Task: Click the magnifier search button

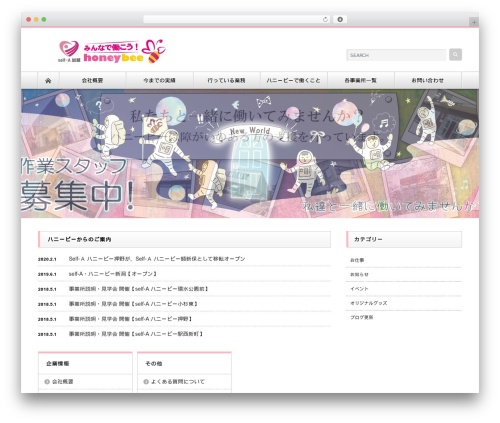Action: 455,55
